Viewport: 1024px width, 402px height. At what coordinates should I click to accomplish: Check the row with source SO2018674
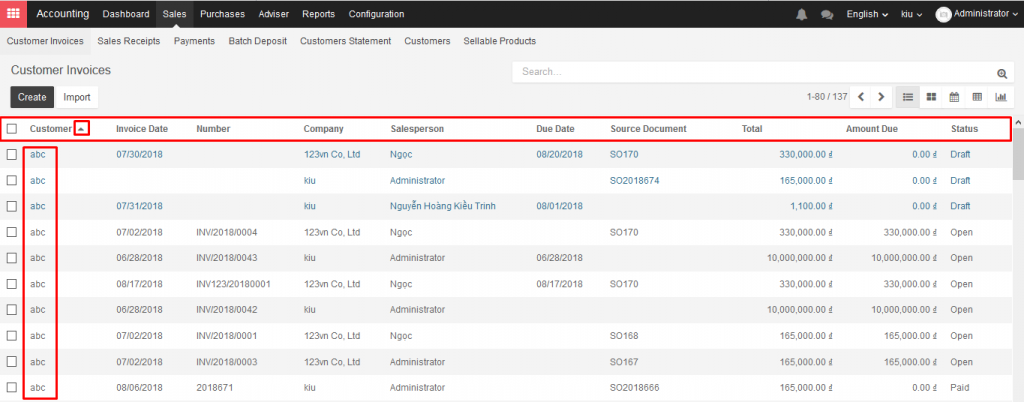click(x=12, y=181)
